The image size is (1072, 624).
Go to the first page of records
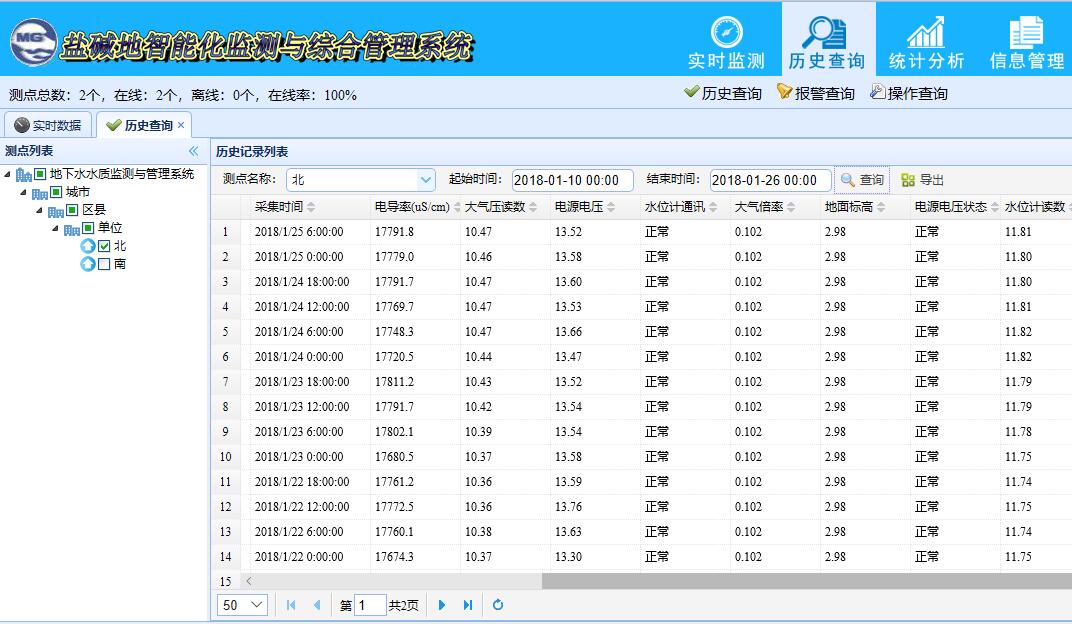click(291, 605)
